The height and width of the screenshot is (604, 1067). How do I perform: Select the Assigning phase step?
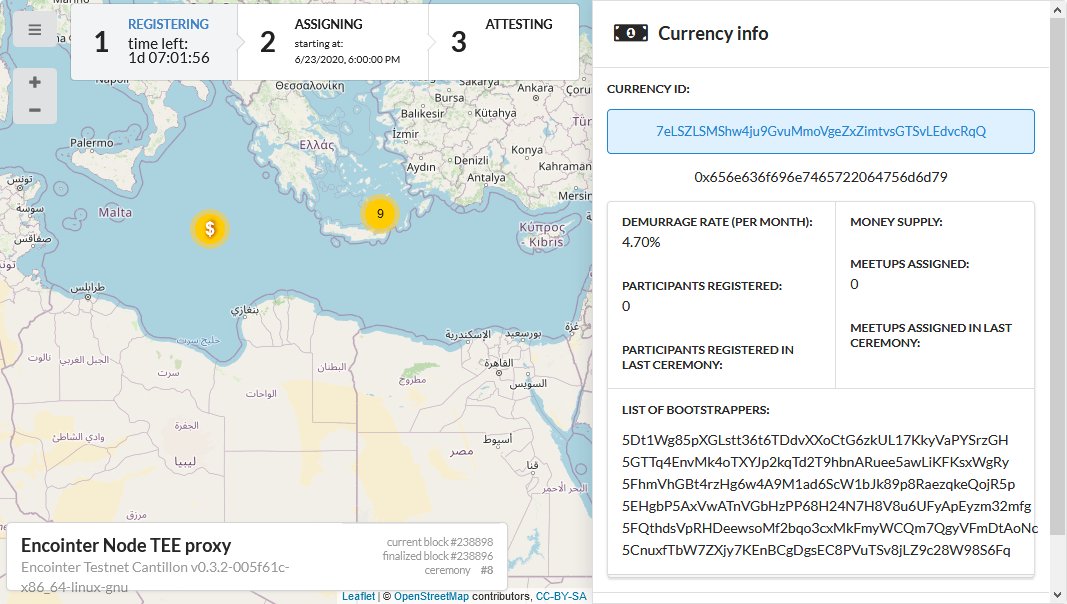[x=333, y=41]
